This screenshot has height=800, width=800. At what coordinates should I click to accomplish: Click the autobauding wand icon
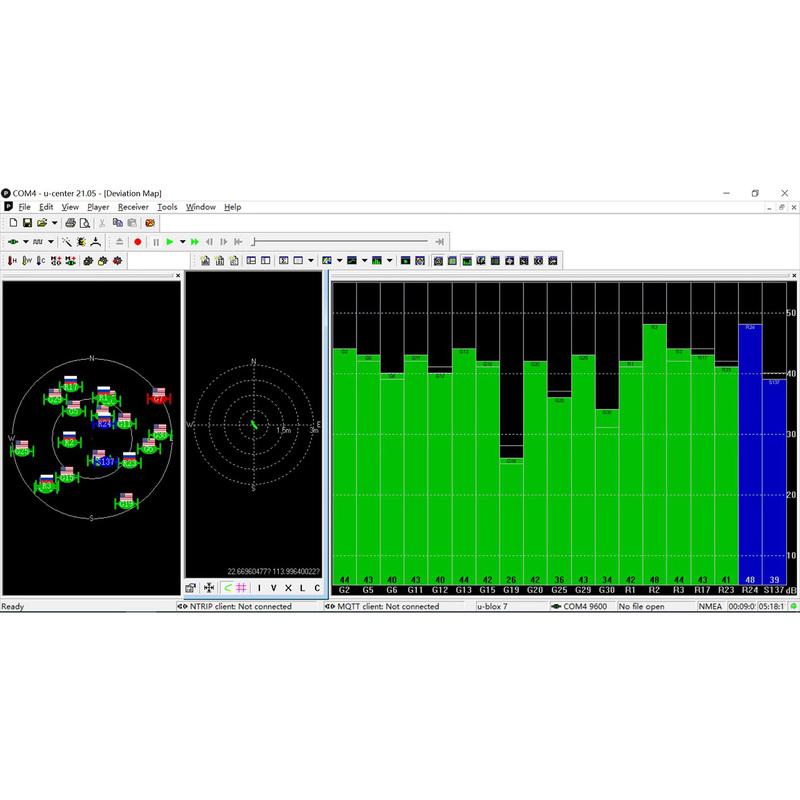[x=67, y=241]
